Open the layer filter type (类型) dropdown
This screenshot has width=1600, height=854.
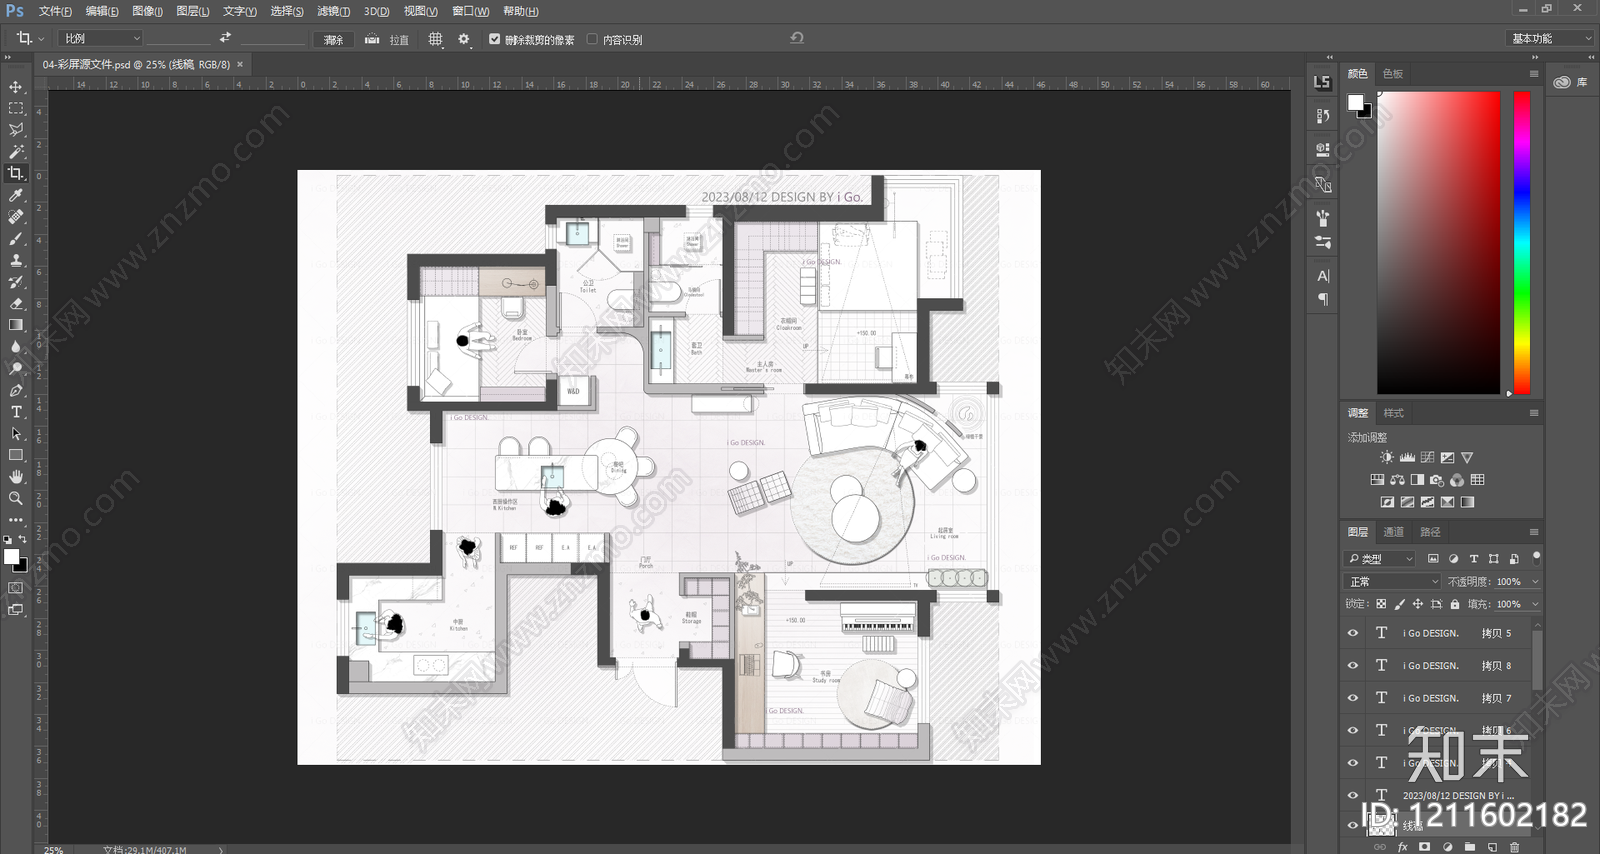tap(1380, 558)
